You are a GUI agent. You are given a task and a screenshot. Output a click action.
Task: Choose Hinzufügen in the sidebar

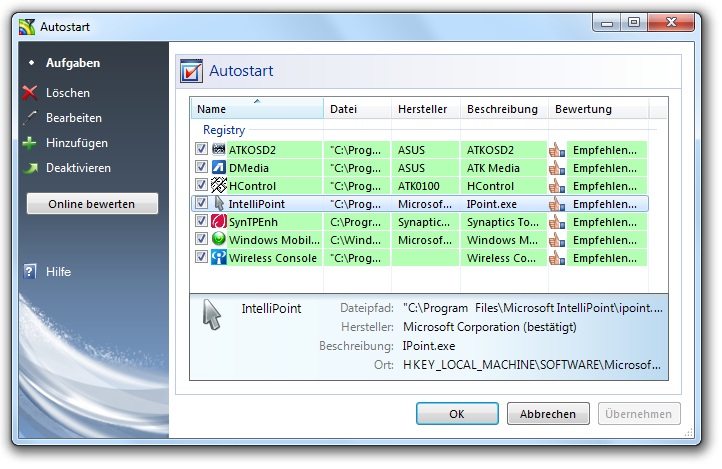[x=76, y=143]
